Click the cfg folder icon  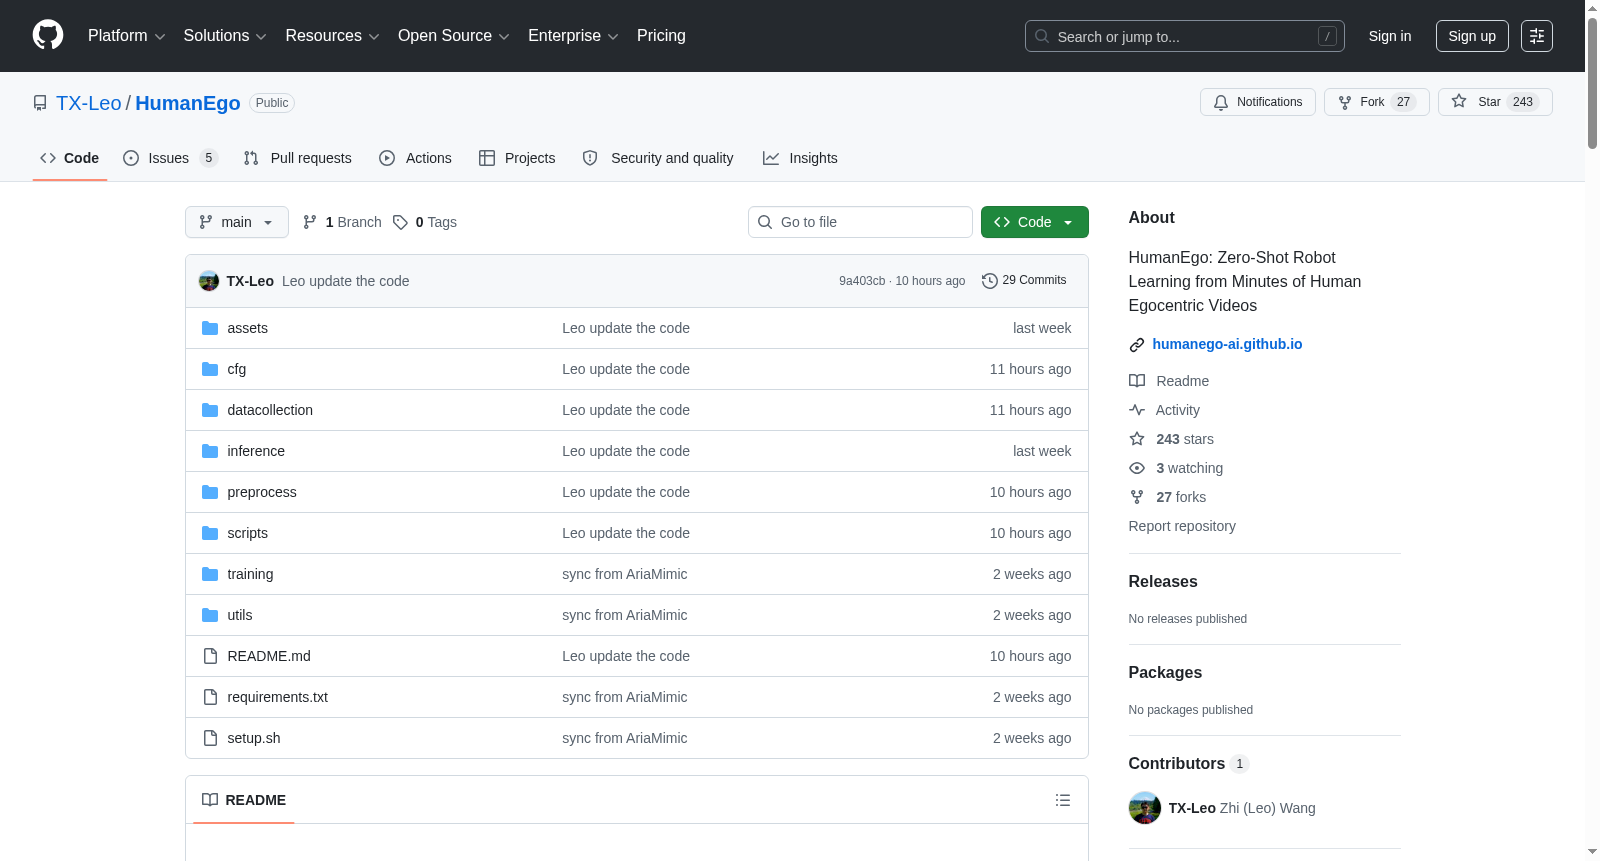(210, 369)
